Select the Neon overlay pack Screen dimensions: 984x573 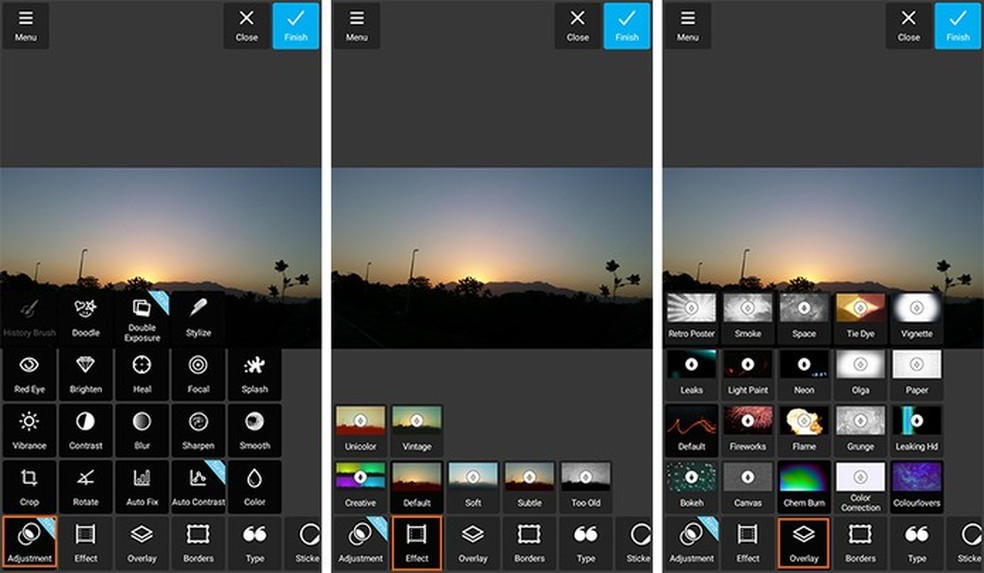click(x=804, y=374)
